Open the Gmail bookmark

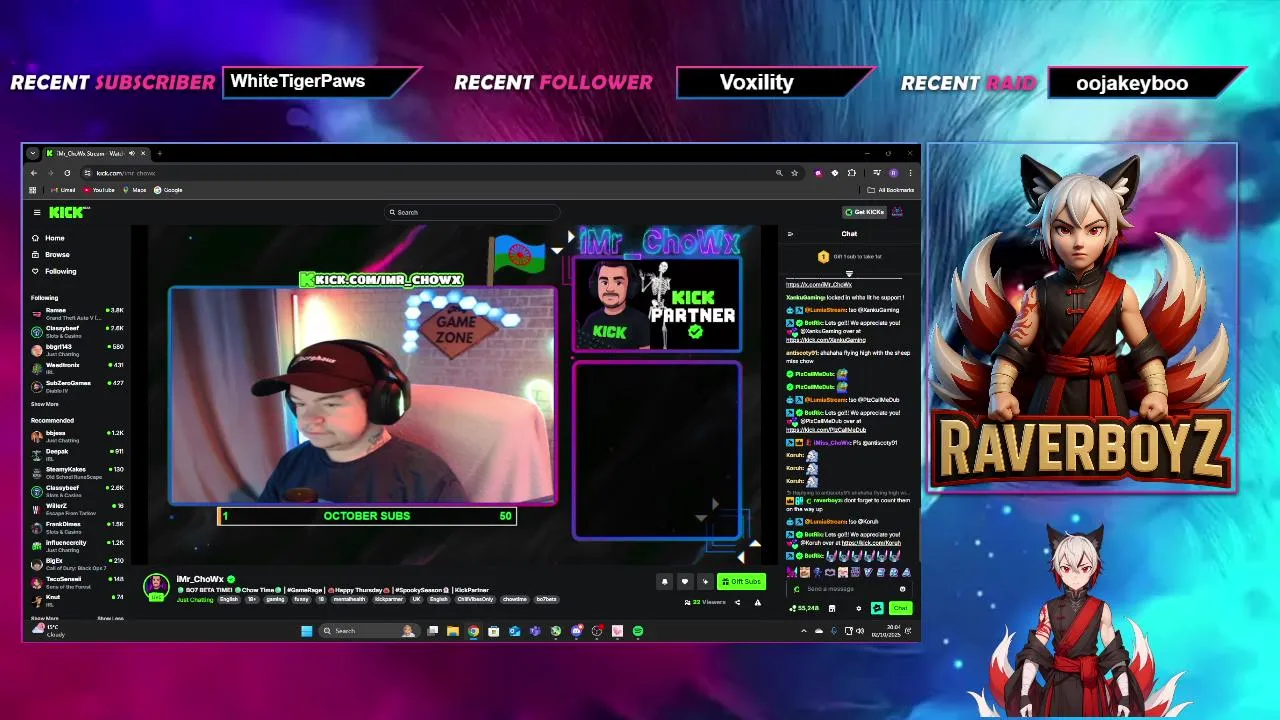[64, 190]
